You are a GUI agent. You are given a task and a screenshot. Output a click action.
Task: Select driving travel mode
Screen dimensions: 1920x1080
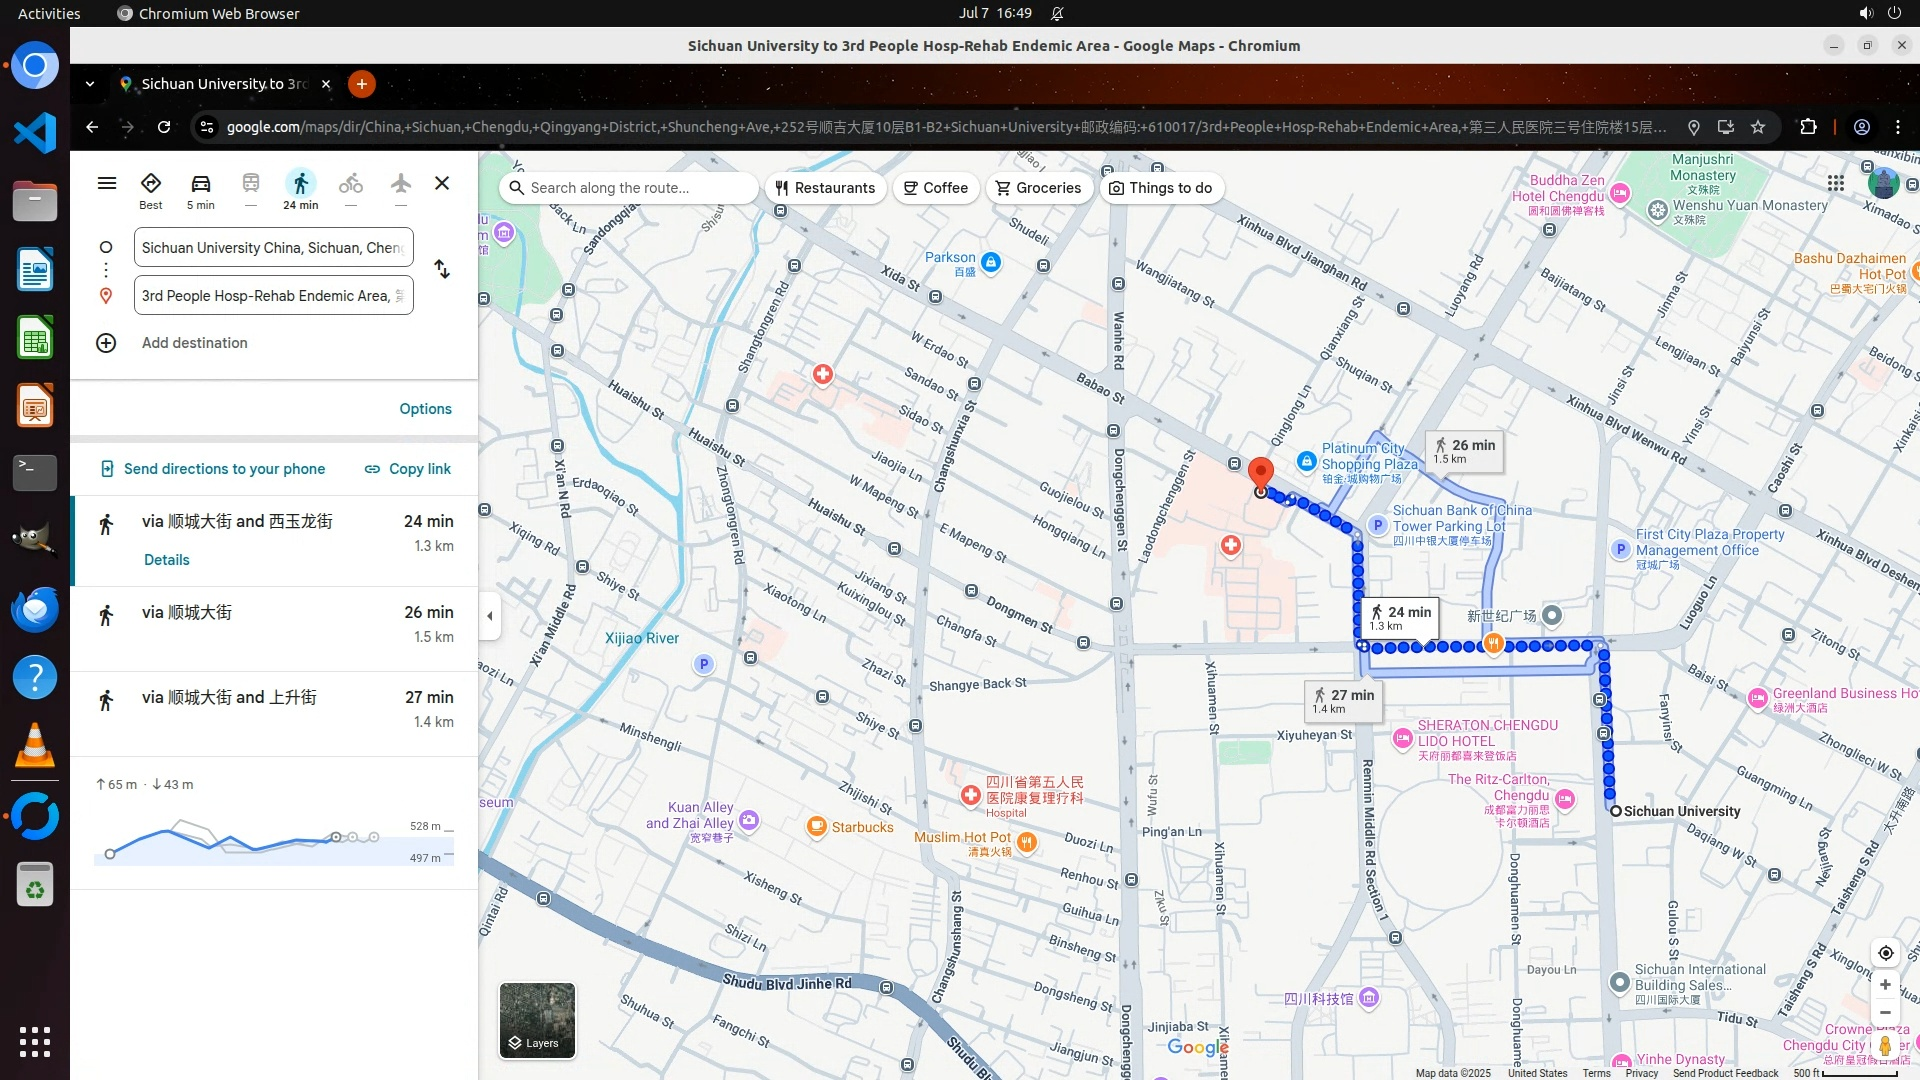pyautogui.click(x=200, y=189)
